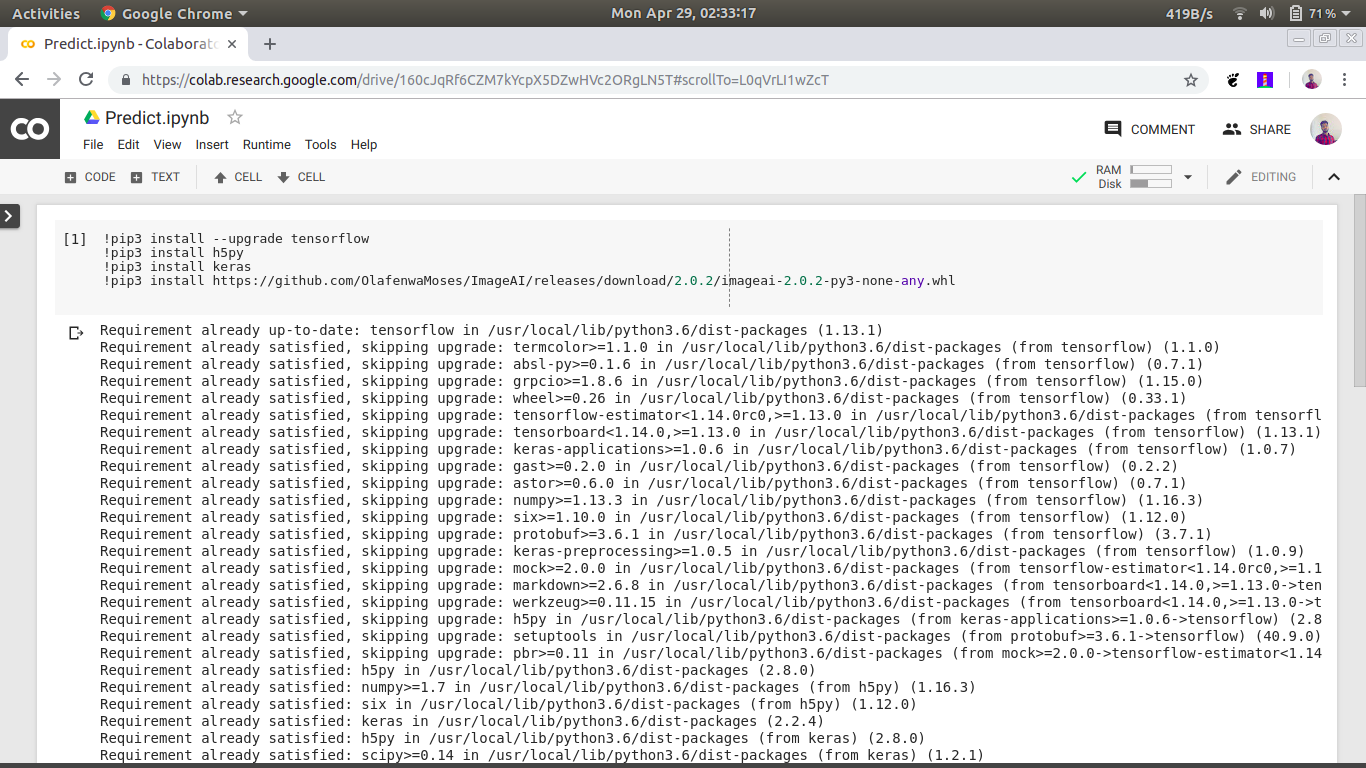Image resolution: width=1366 pixels, height=768 pixels.
Task: Click the SHARE button
Action: pyautogui.click(x=1257, y=129)
